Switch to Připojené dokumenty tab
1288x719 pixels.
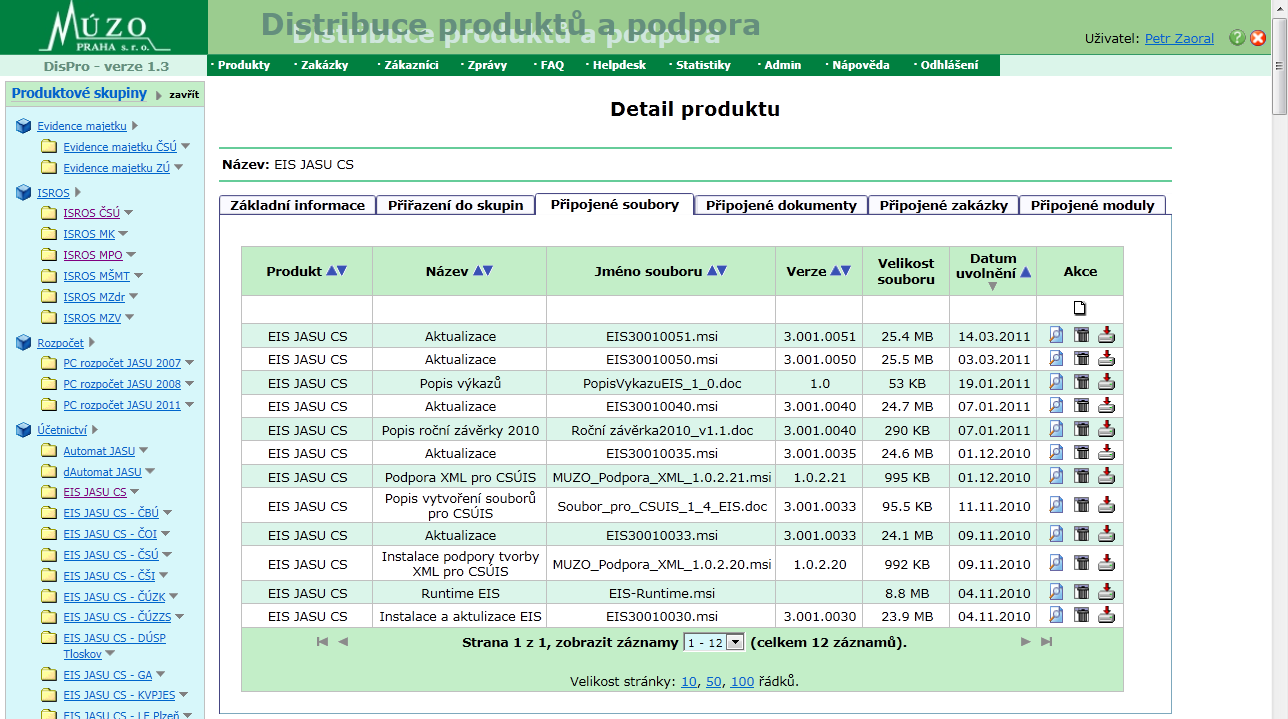tap(781, 205)
